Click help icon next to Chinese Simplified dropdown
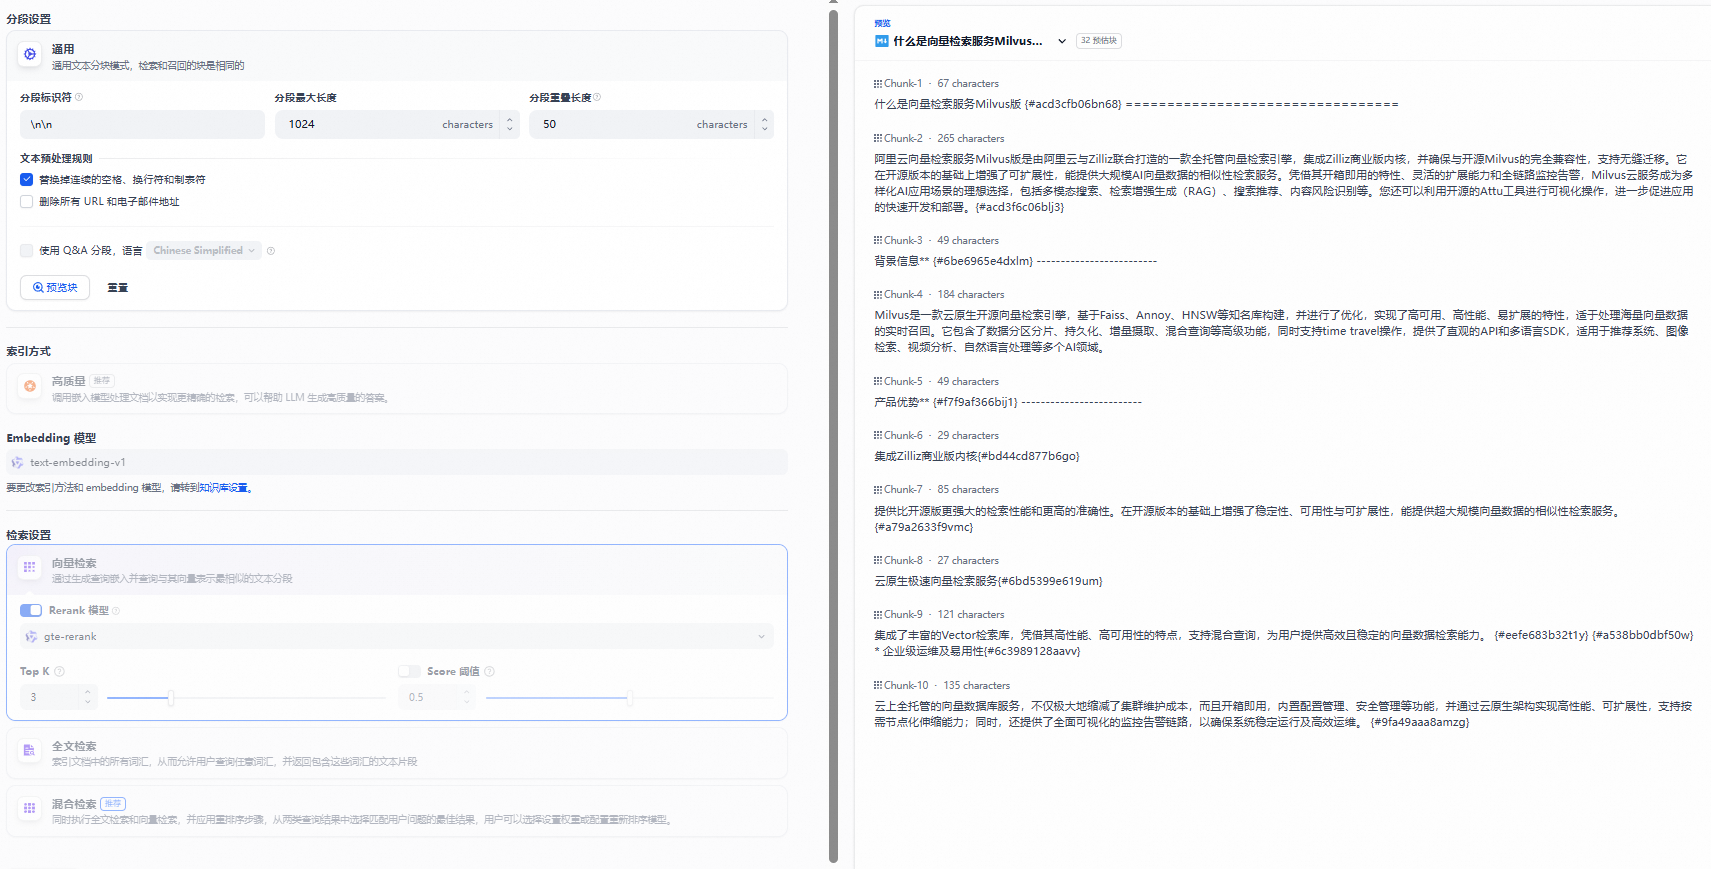The image size is (1711, 869). [x=271, y=251]
